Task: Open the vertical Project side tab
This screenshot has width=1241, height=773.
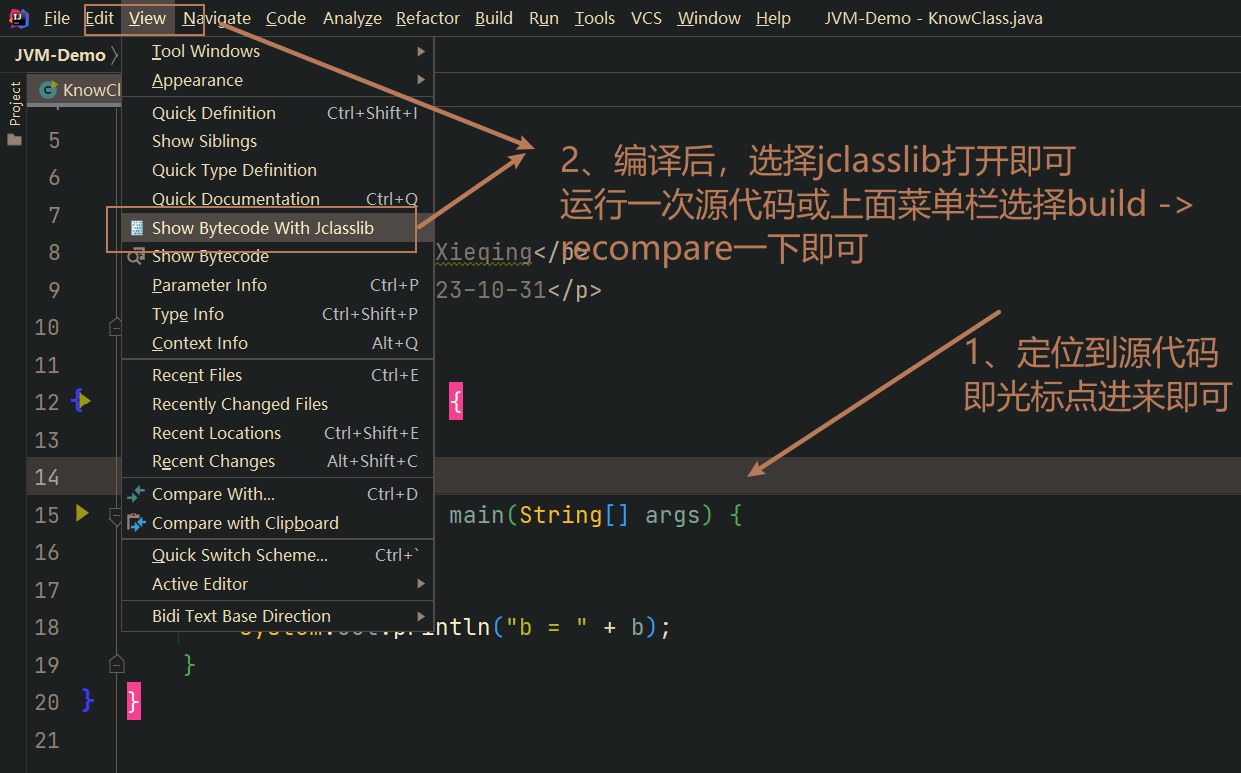Action: click(14, 103)
